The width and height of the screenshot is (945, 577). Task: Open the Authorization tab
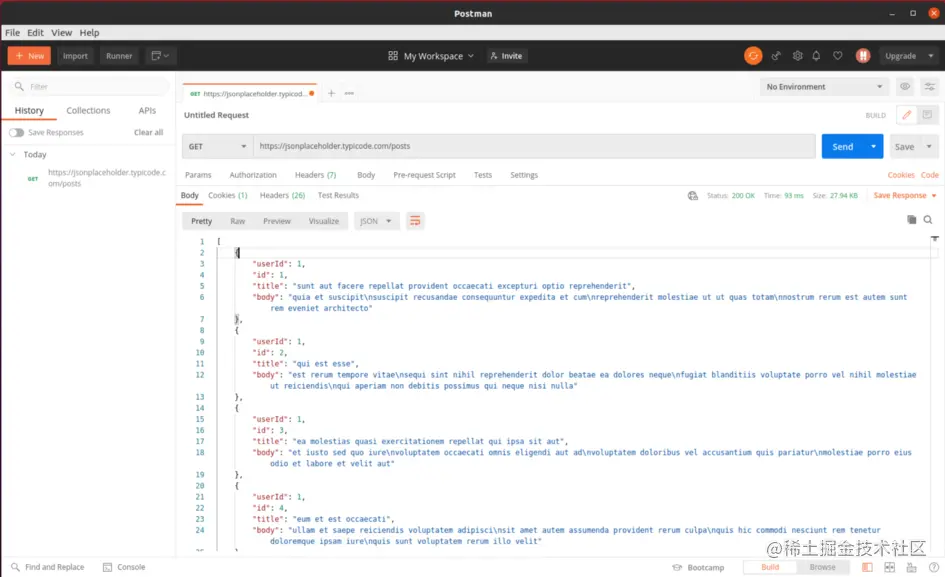[x=253, y=175]
